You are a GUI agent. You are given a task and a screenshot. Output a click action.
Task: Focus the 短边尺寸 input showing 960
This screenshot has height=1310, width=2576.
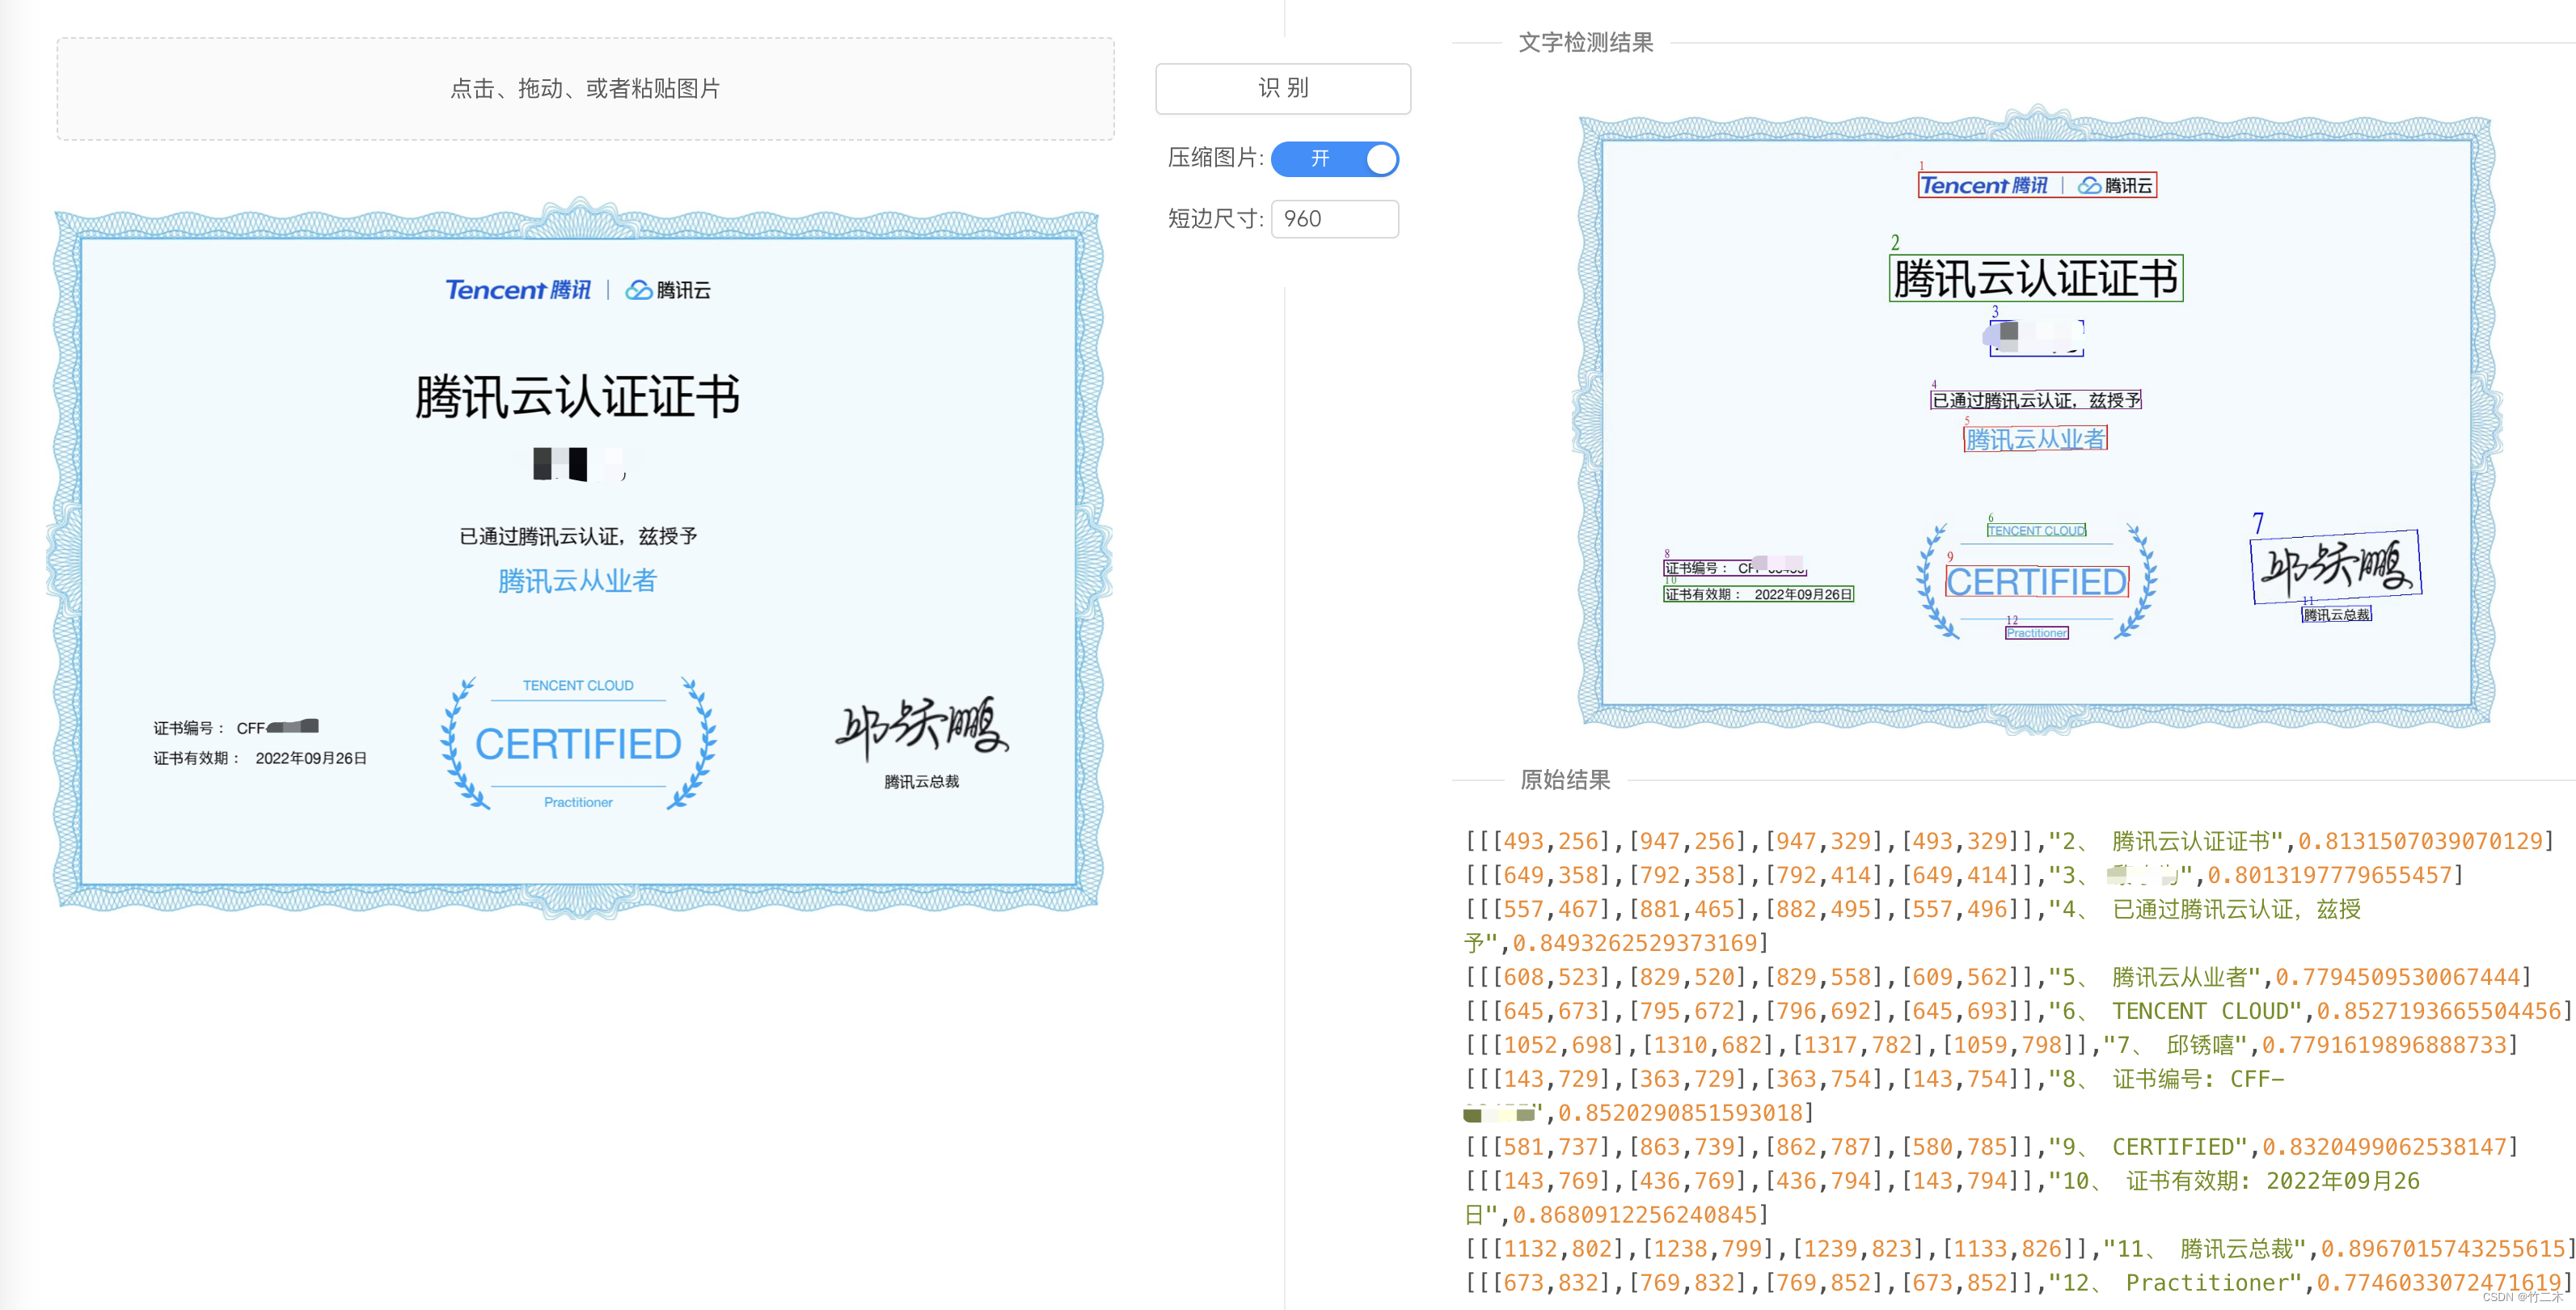click(x=1335, y=218)
